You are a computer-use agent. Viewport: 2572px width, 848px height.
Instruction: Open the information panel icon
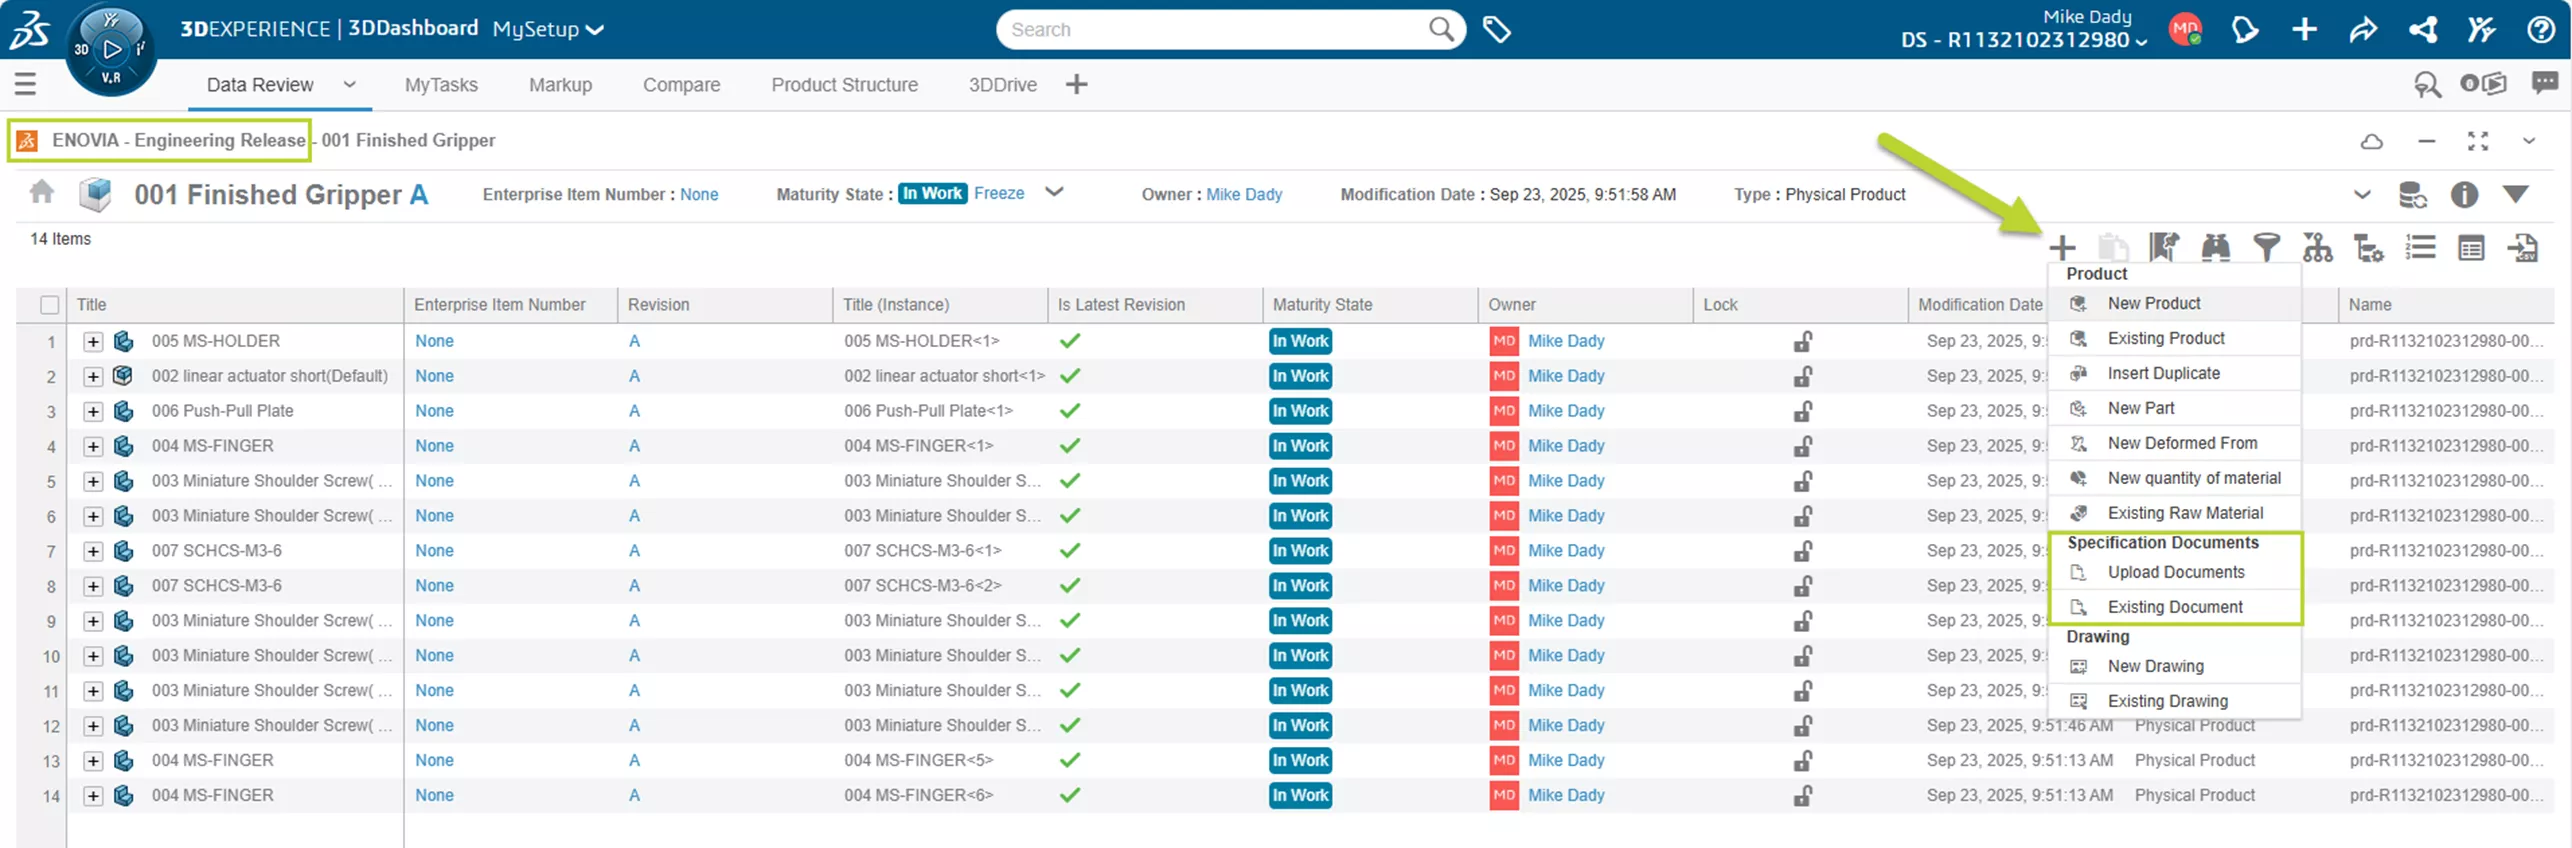tap(2464, 195)
